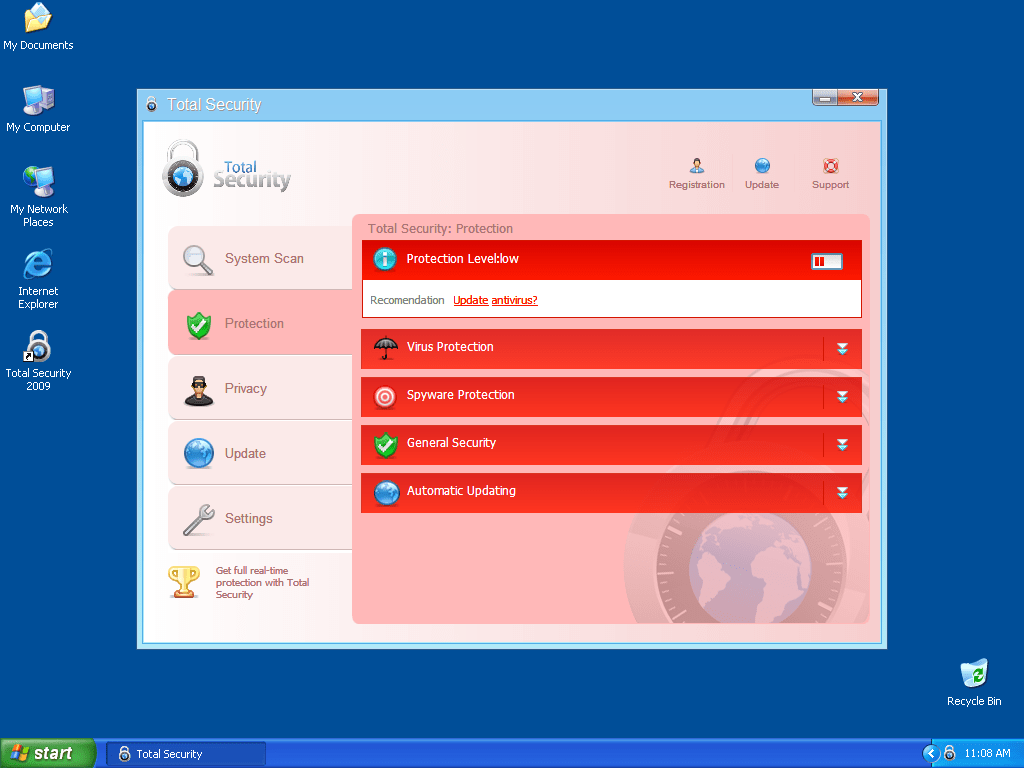Open the Windows Start menu
Screen dimensions: 1024x768
[47, 753]
